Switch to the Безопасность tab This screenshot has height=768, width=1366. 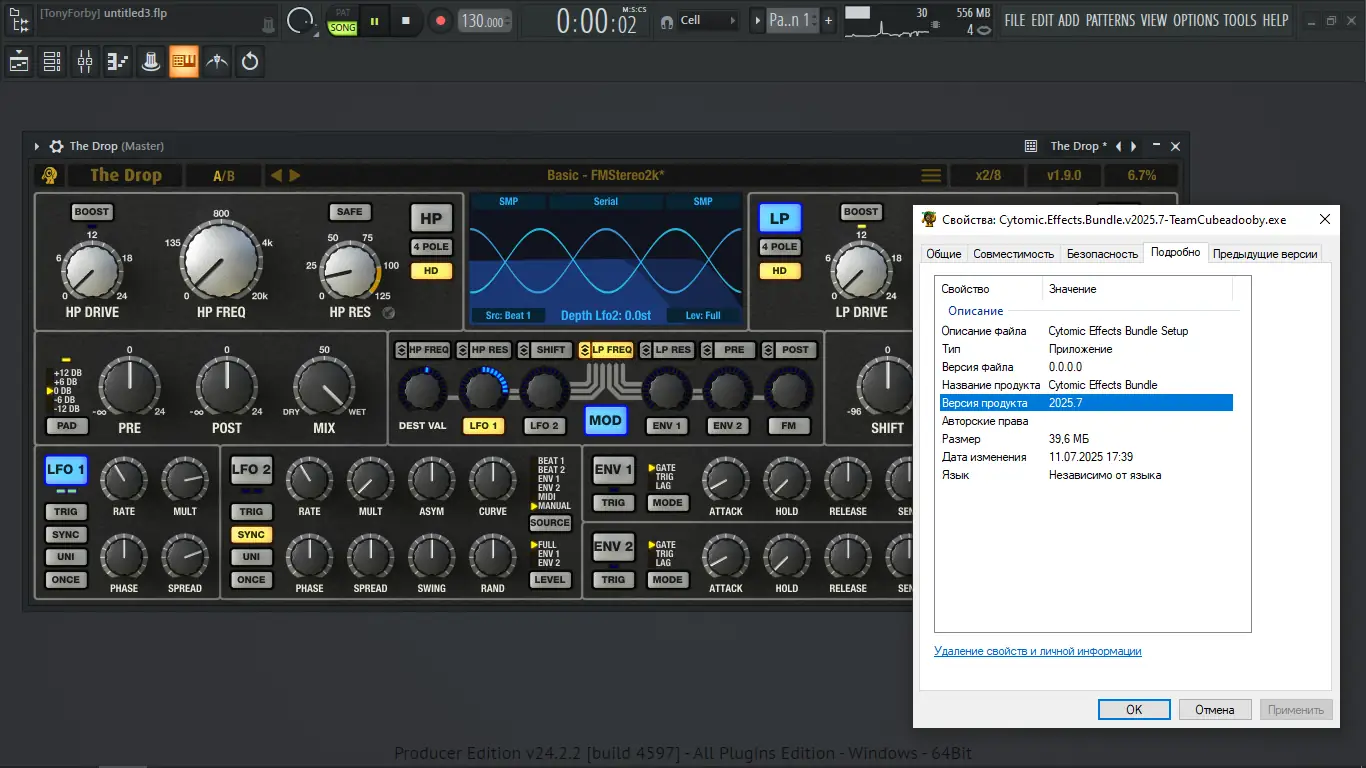coord(1102,254)
